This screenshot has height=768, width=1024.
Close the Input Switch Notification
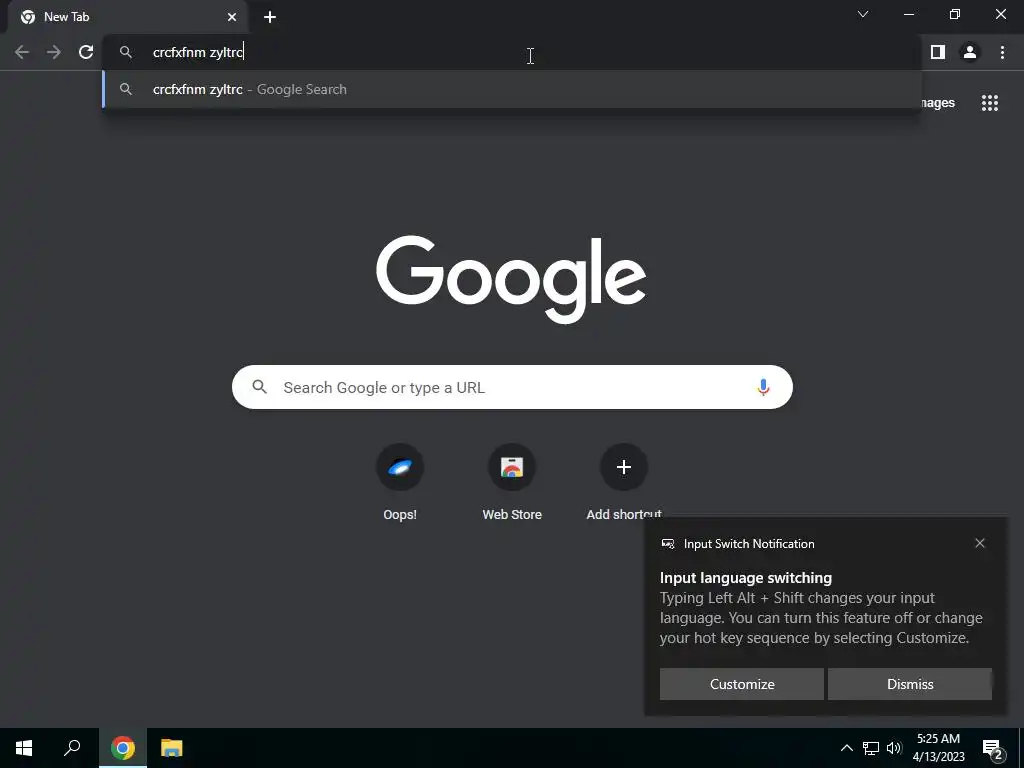point(980,543)
